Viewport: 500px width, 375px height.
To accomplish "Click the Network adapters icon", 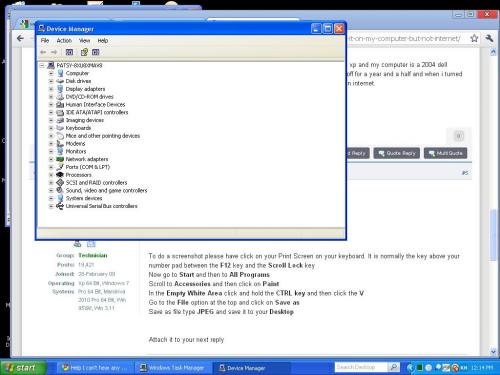I will pyautogui.click(x=60, y=159).
